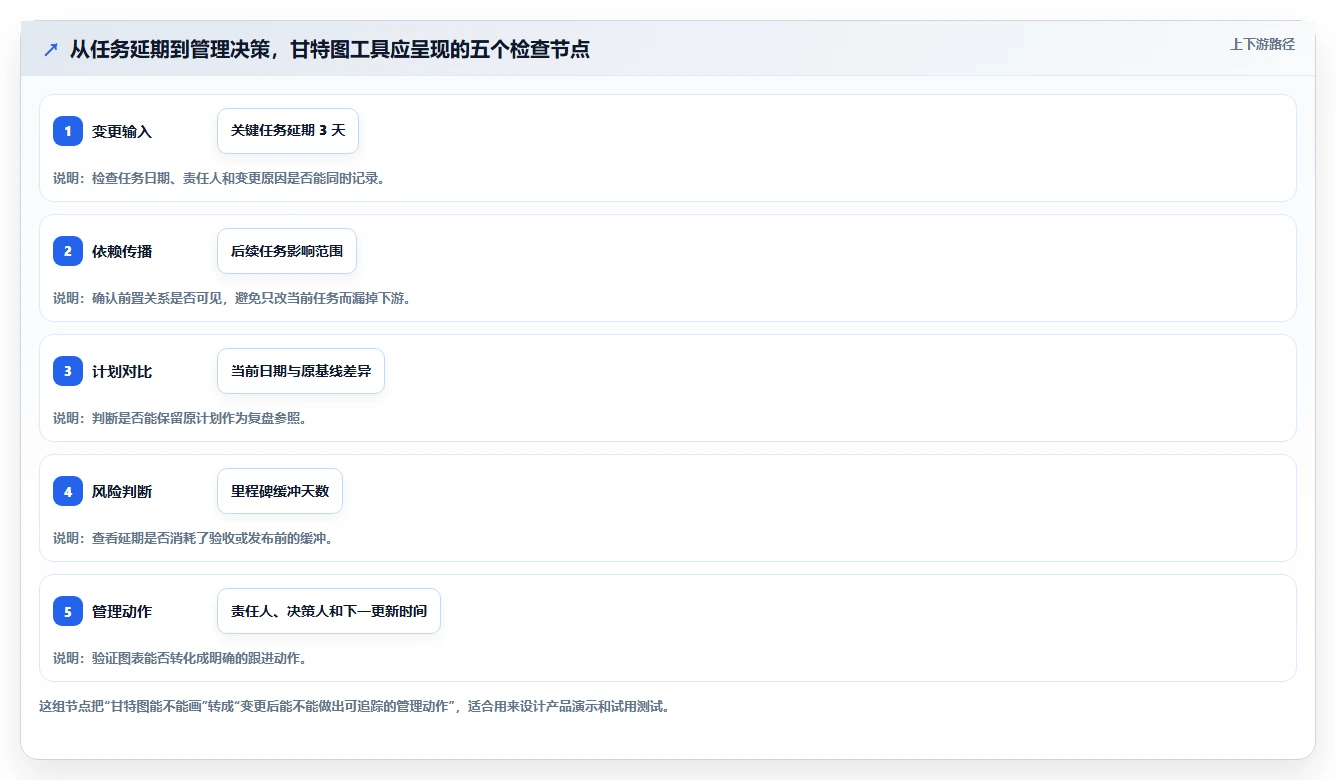Screen dimensions: 1336x780
Task: Click description 确认前置关系是否可见
Action: coord(232,298)
